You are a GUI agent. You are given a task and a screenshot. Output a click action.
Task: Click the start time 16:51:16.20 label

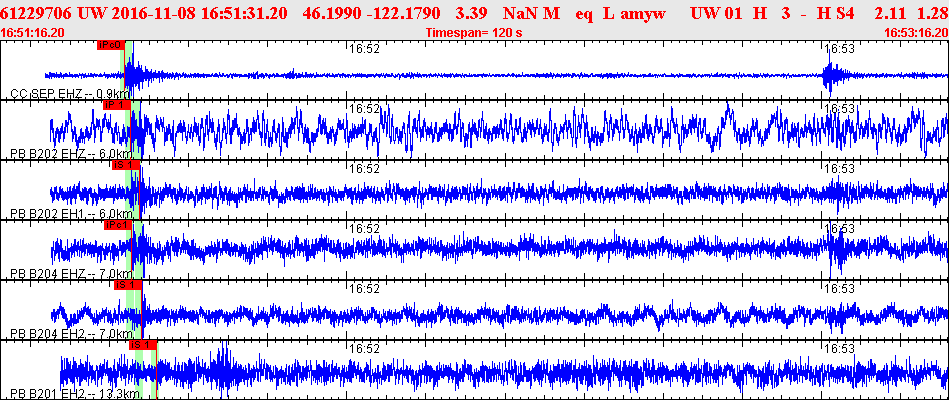click(x=34, y=33)
